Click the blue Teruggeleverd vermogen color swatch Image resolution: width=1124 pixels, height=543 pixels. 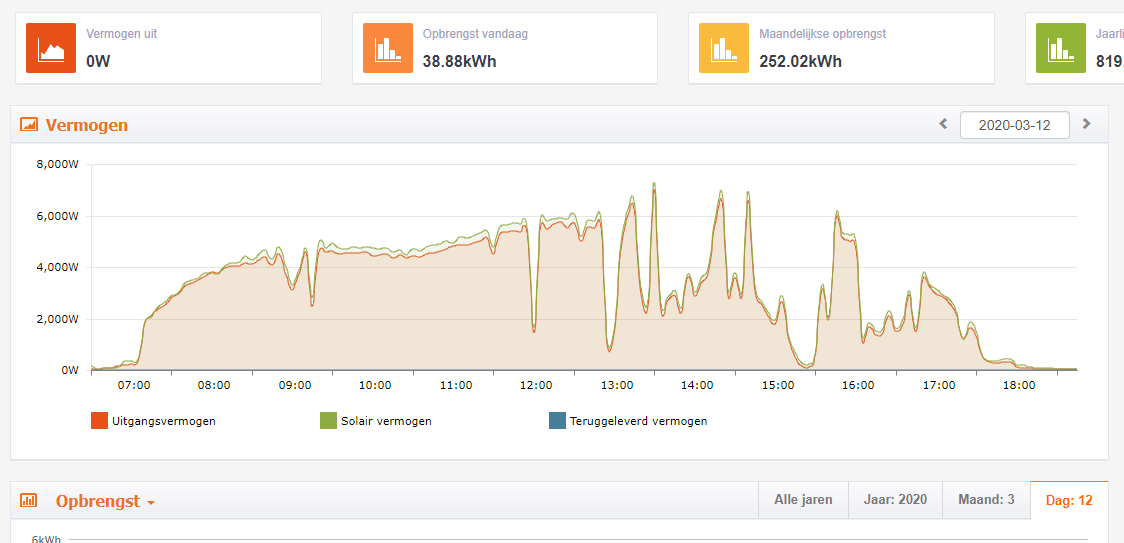click(x=557, y=421)
